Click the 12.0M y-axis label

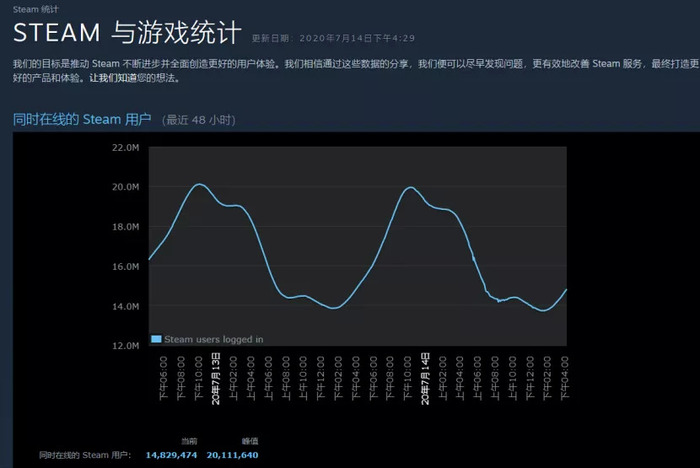pos(125,346)
